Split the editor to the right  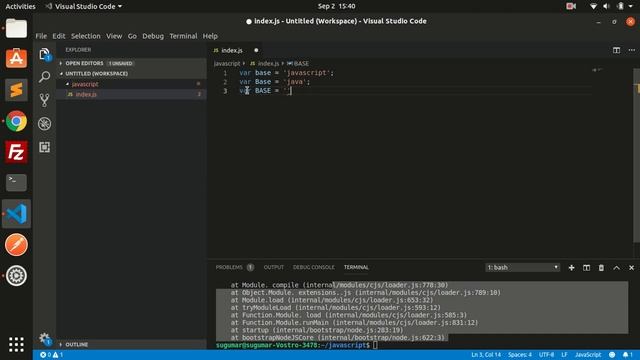coord(616,50)
